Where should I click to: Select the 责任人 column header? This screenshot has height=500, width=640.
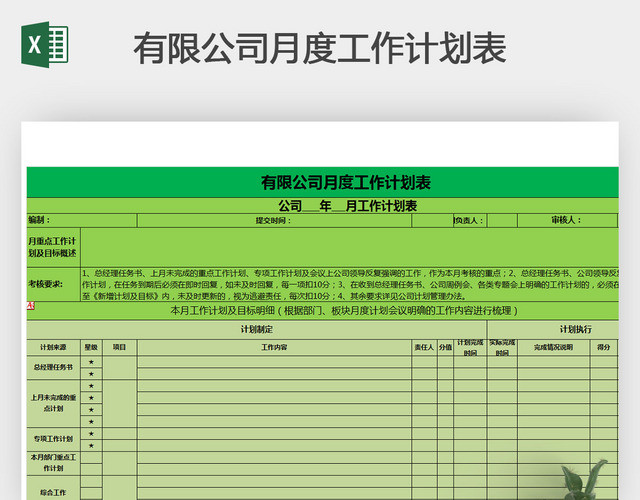tap(424, 347)
